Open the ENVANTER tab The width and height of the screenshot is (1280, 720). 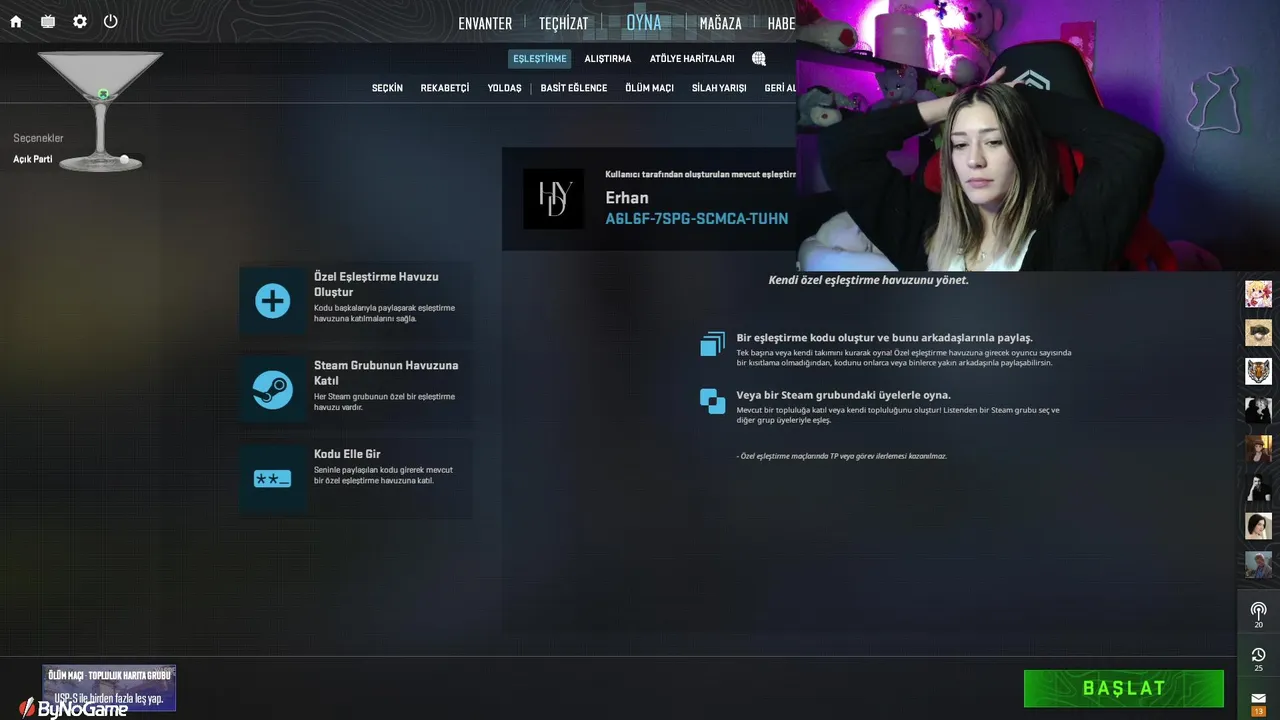[485, 23]
